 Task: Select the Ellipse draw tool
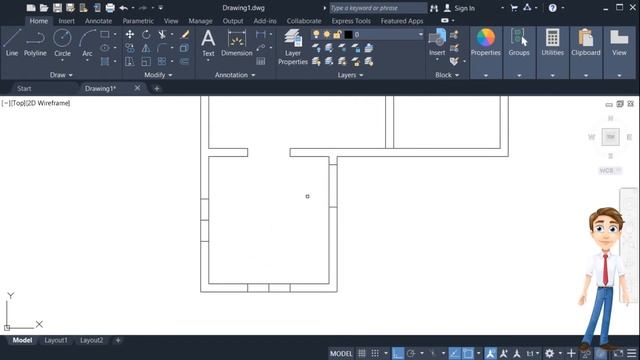[105, 48]
